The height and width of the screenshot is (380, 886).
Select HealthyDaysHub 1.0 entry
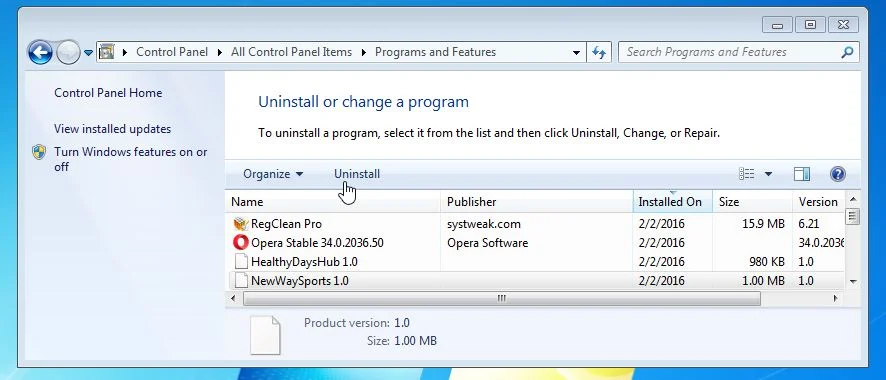click(x=304, y=262)
